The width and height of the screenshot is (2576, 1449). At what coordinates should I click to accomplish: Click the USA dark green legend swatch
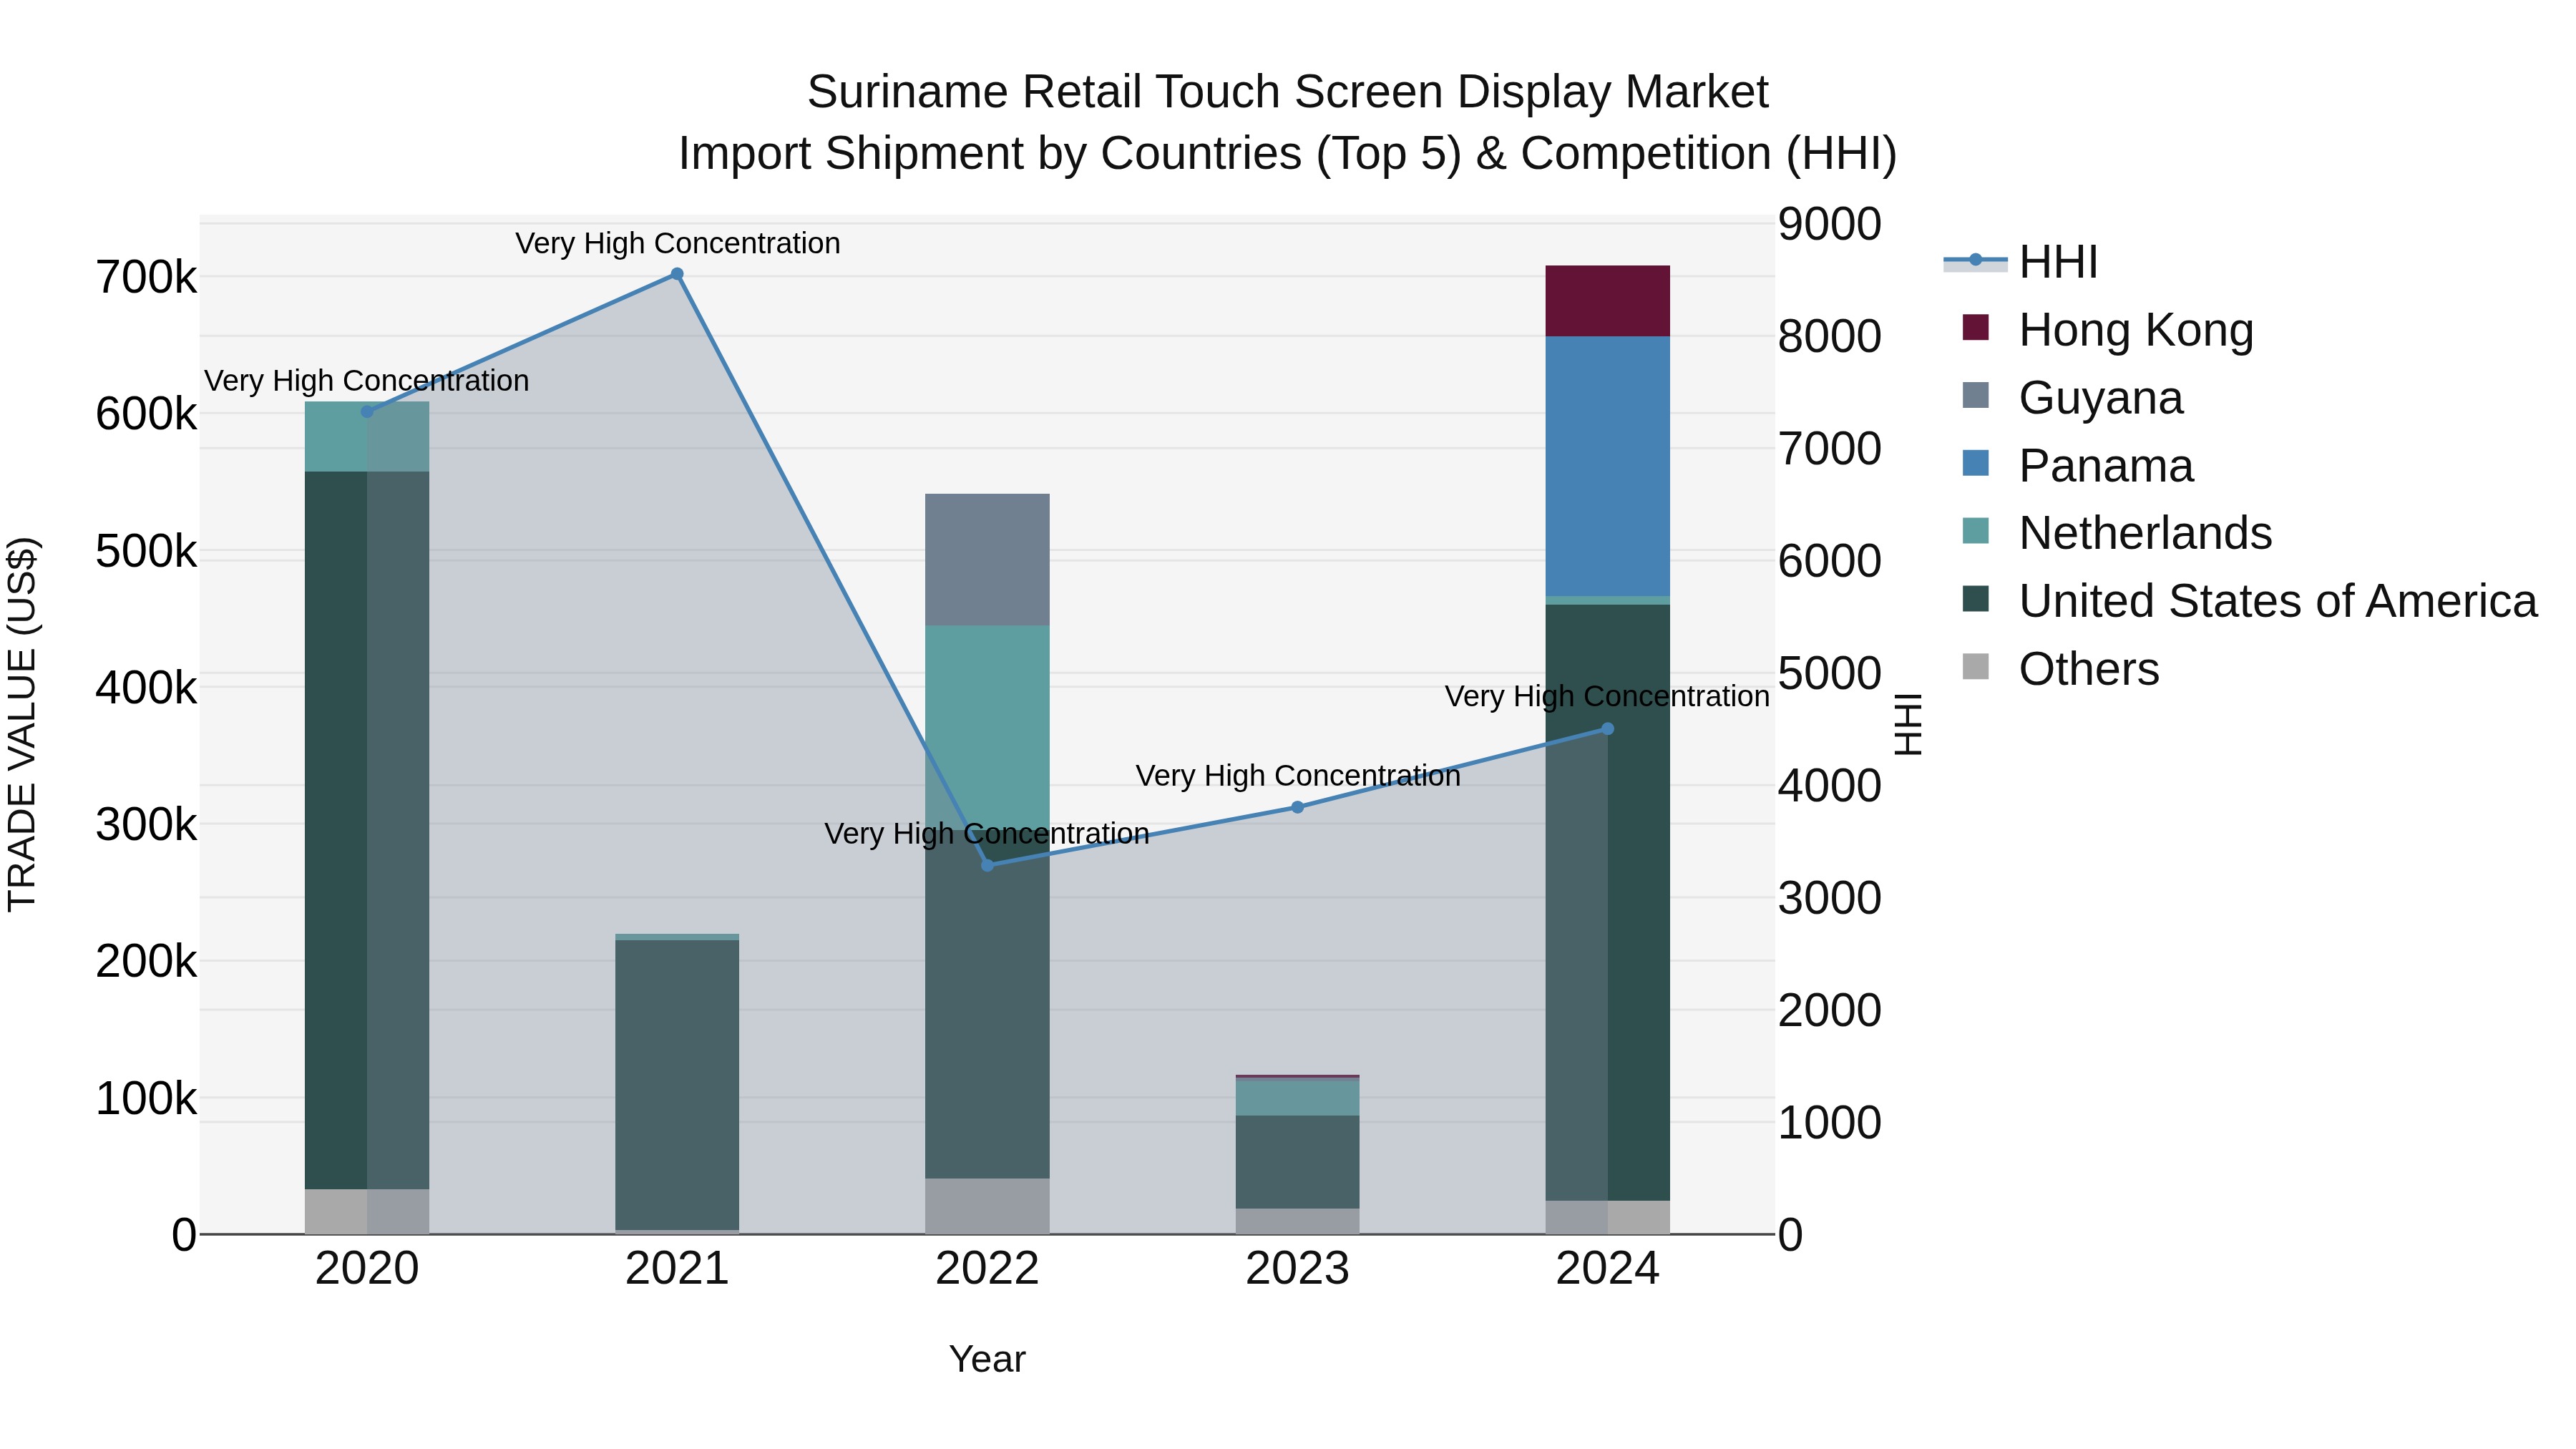pyautogui.click(x=1976, y=598)
